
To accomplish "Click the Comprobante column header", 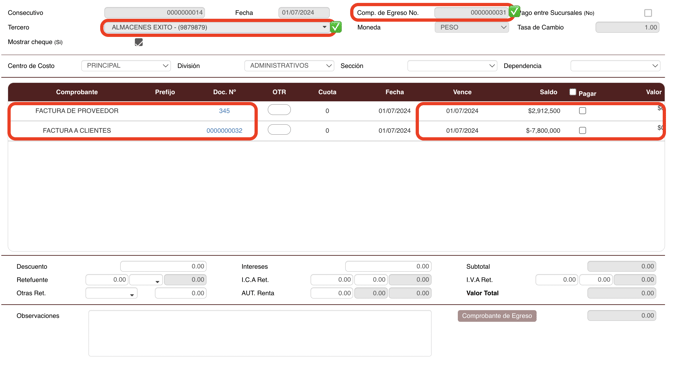I will [77, 92].
